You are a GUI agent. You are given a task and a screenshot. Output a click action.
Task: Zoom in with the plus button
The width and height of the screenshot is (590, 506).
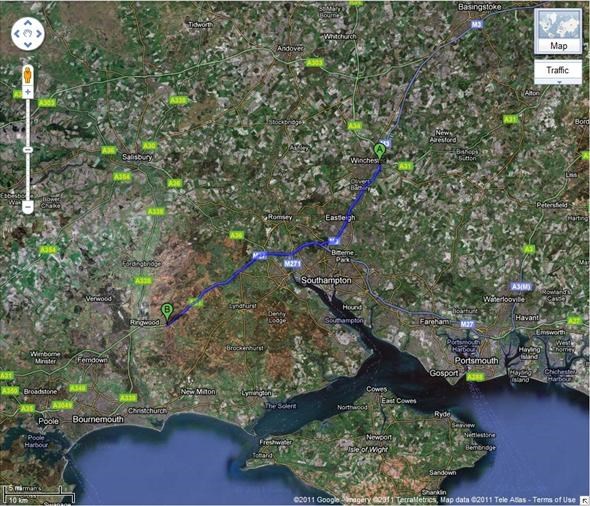click(x=28, y=91)
